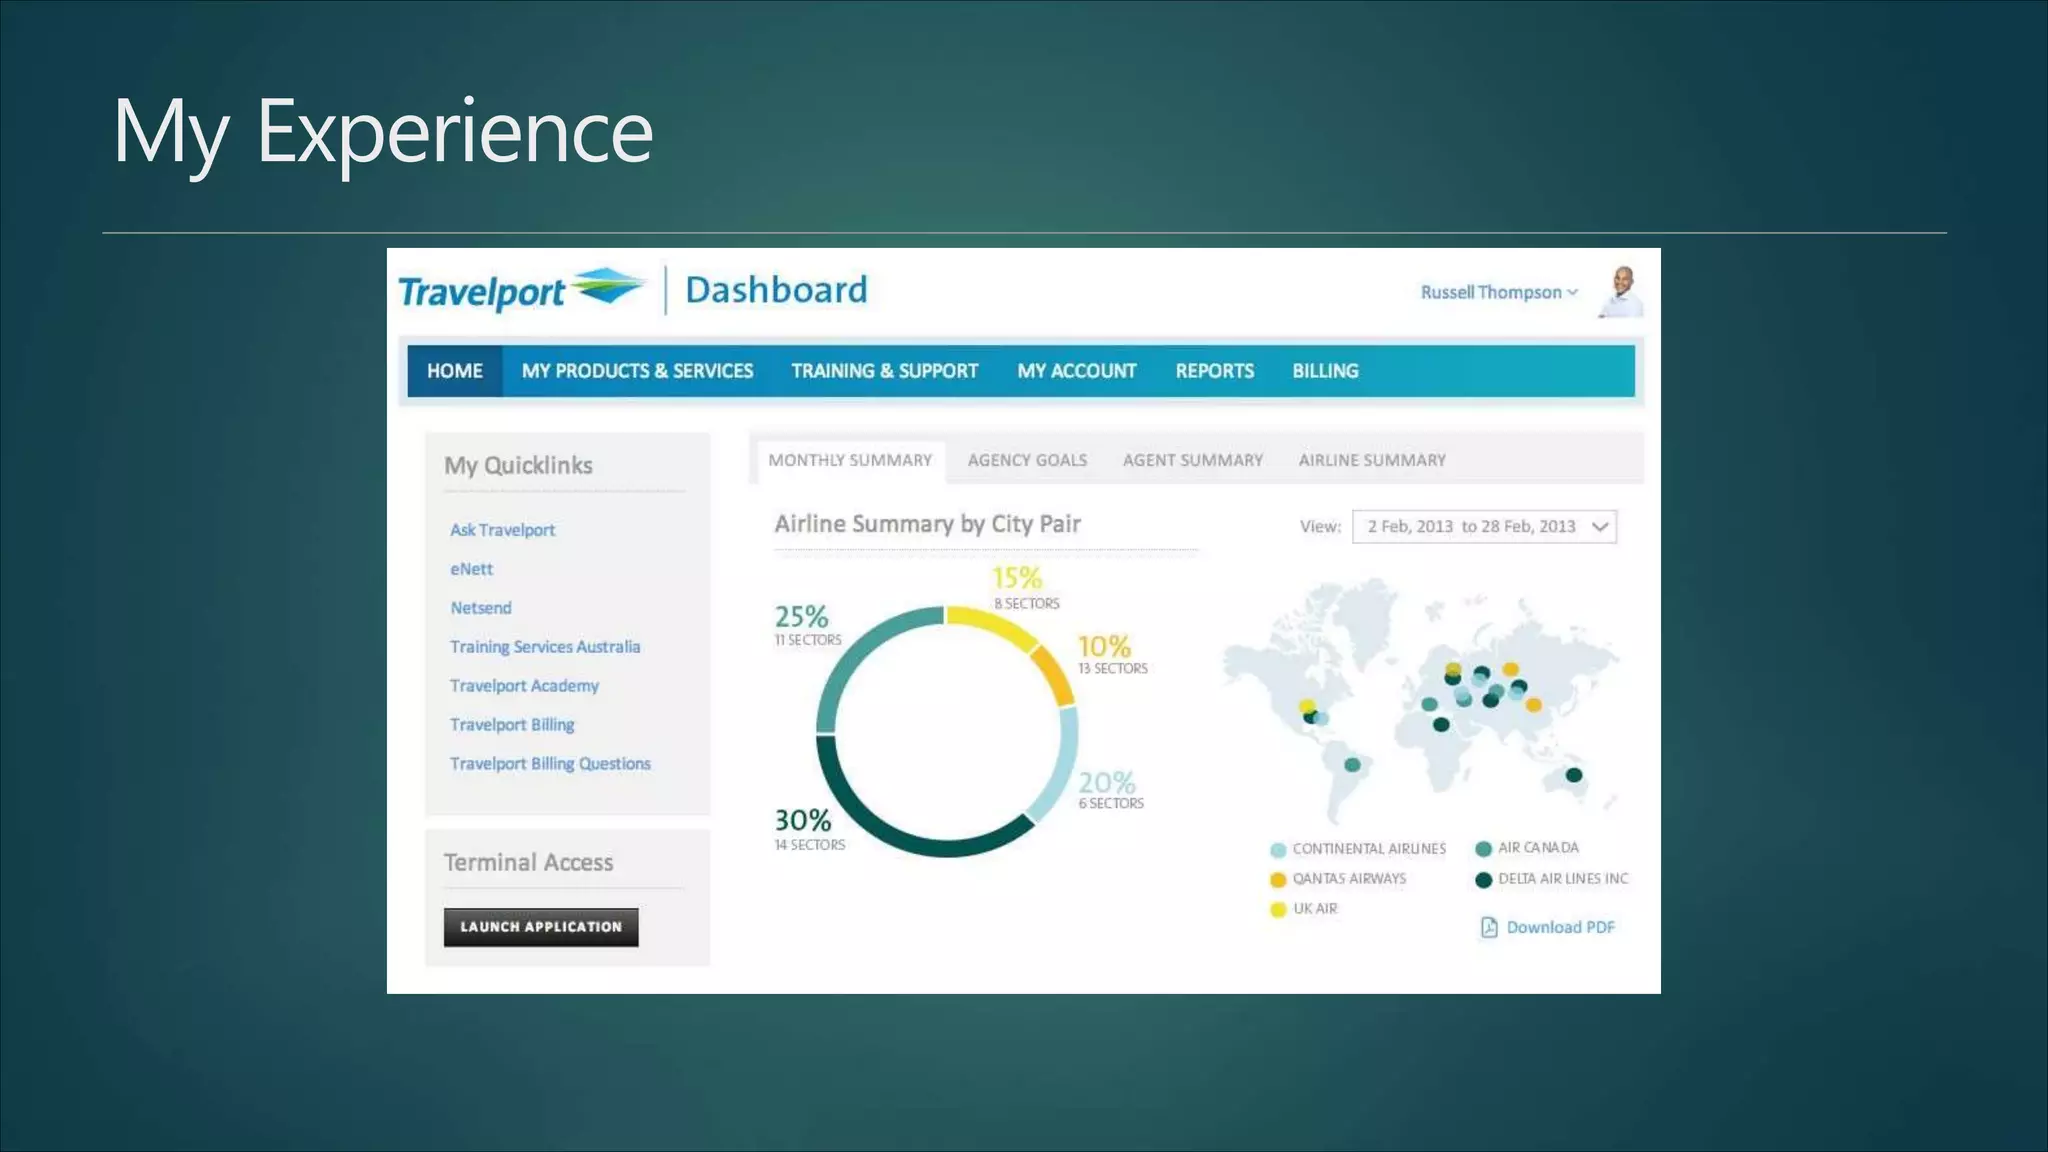Open the Travelport Academy quicklink
The image size is (2048, 1152).
[x=524, y=686]
